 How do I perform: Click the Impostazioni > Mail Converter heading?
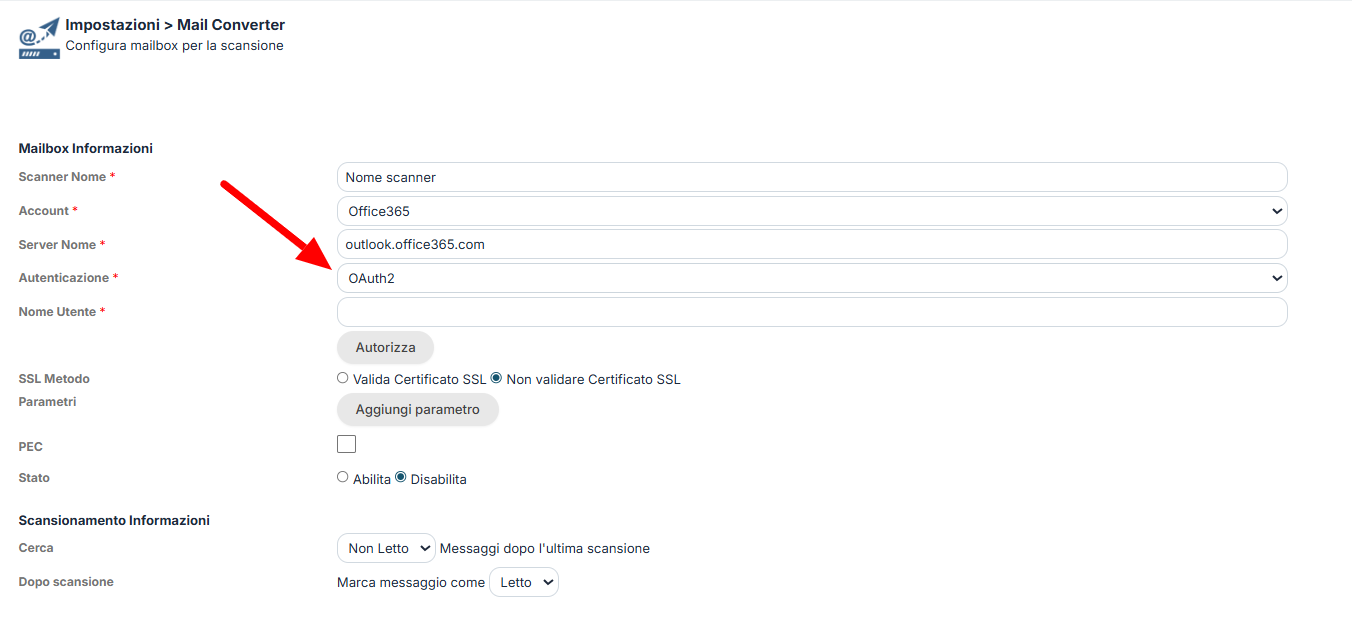click(x=175, y=25)
